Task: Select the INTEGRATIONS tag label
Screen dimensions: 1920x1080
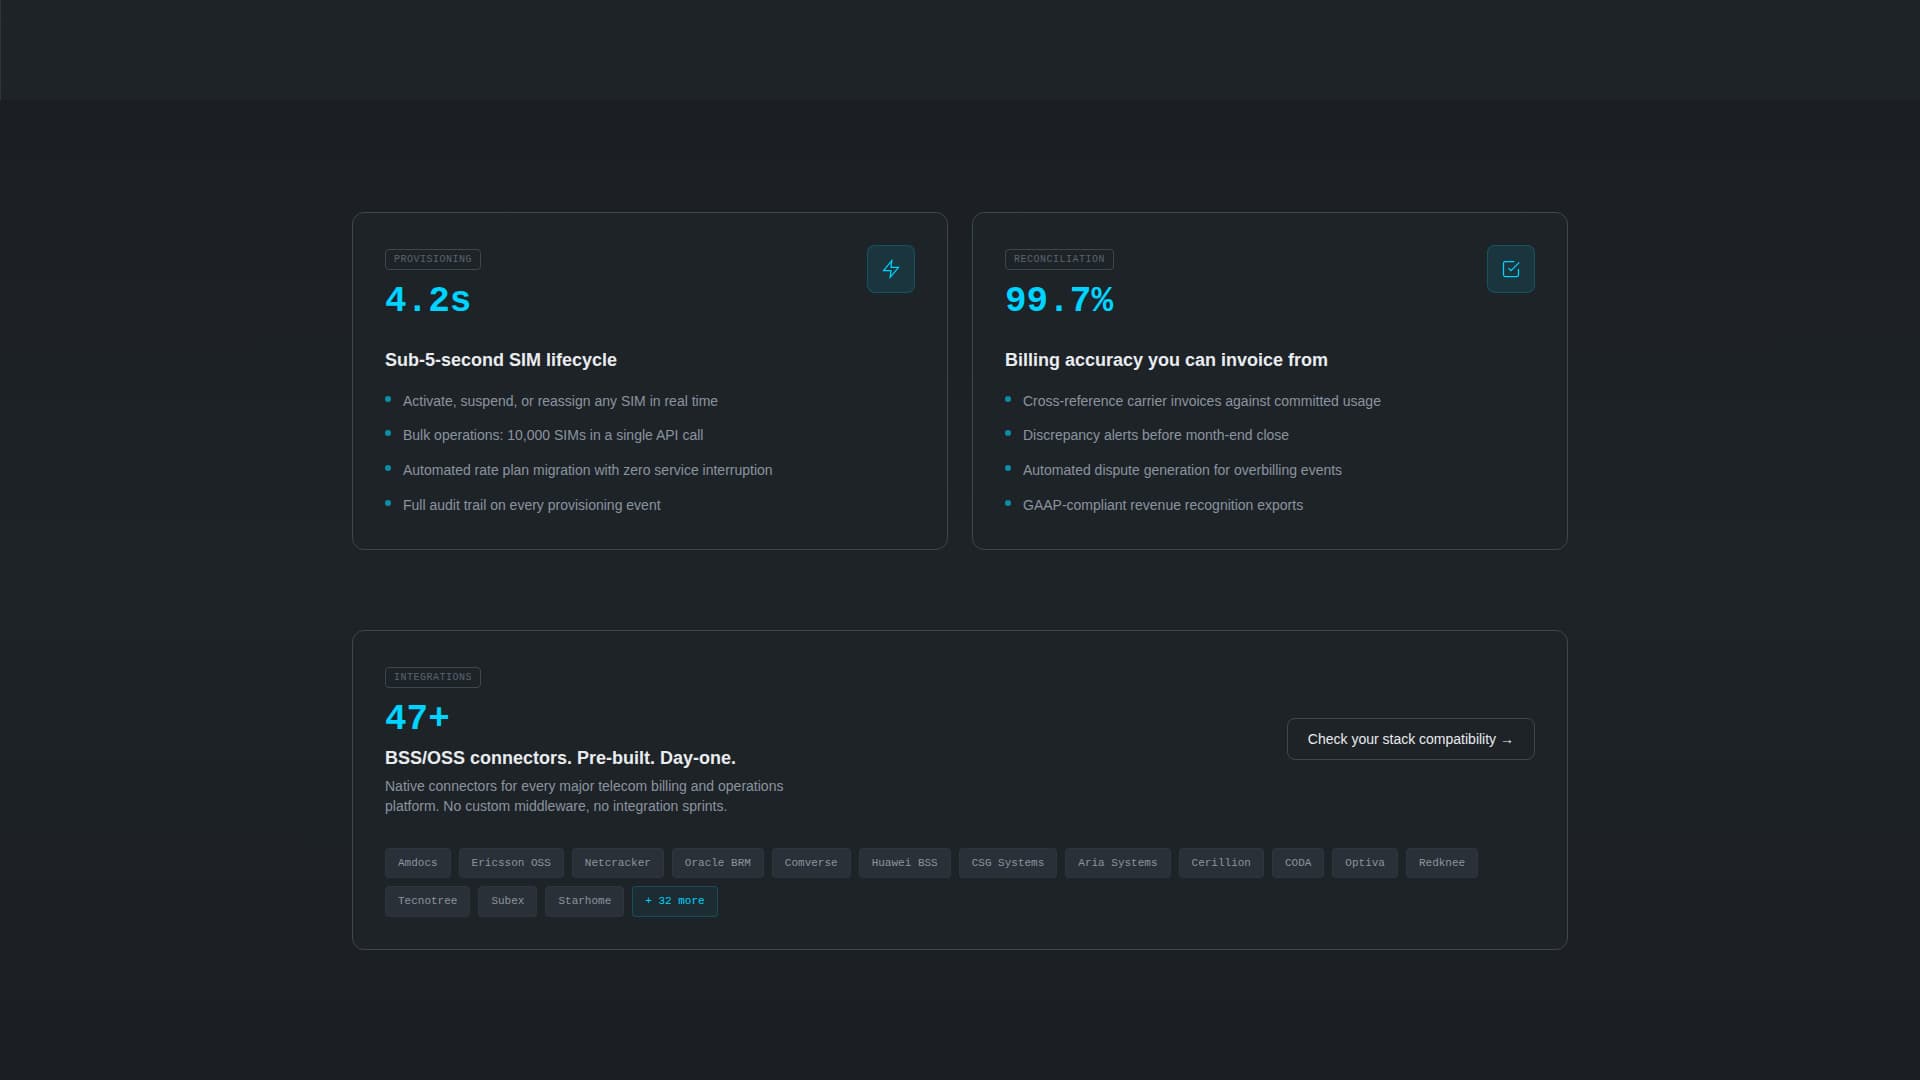Action: click(x=432, y=677)
